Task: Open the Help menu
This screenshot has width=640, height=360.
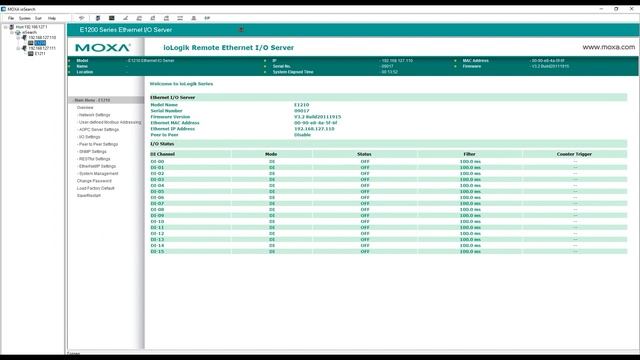Action: 52,18
